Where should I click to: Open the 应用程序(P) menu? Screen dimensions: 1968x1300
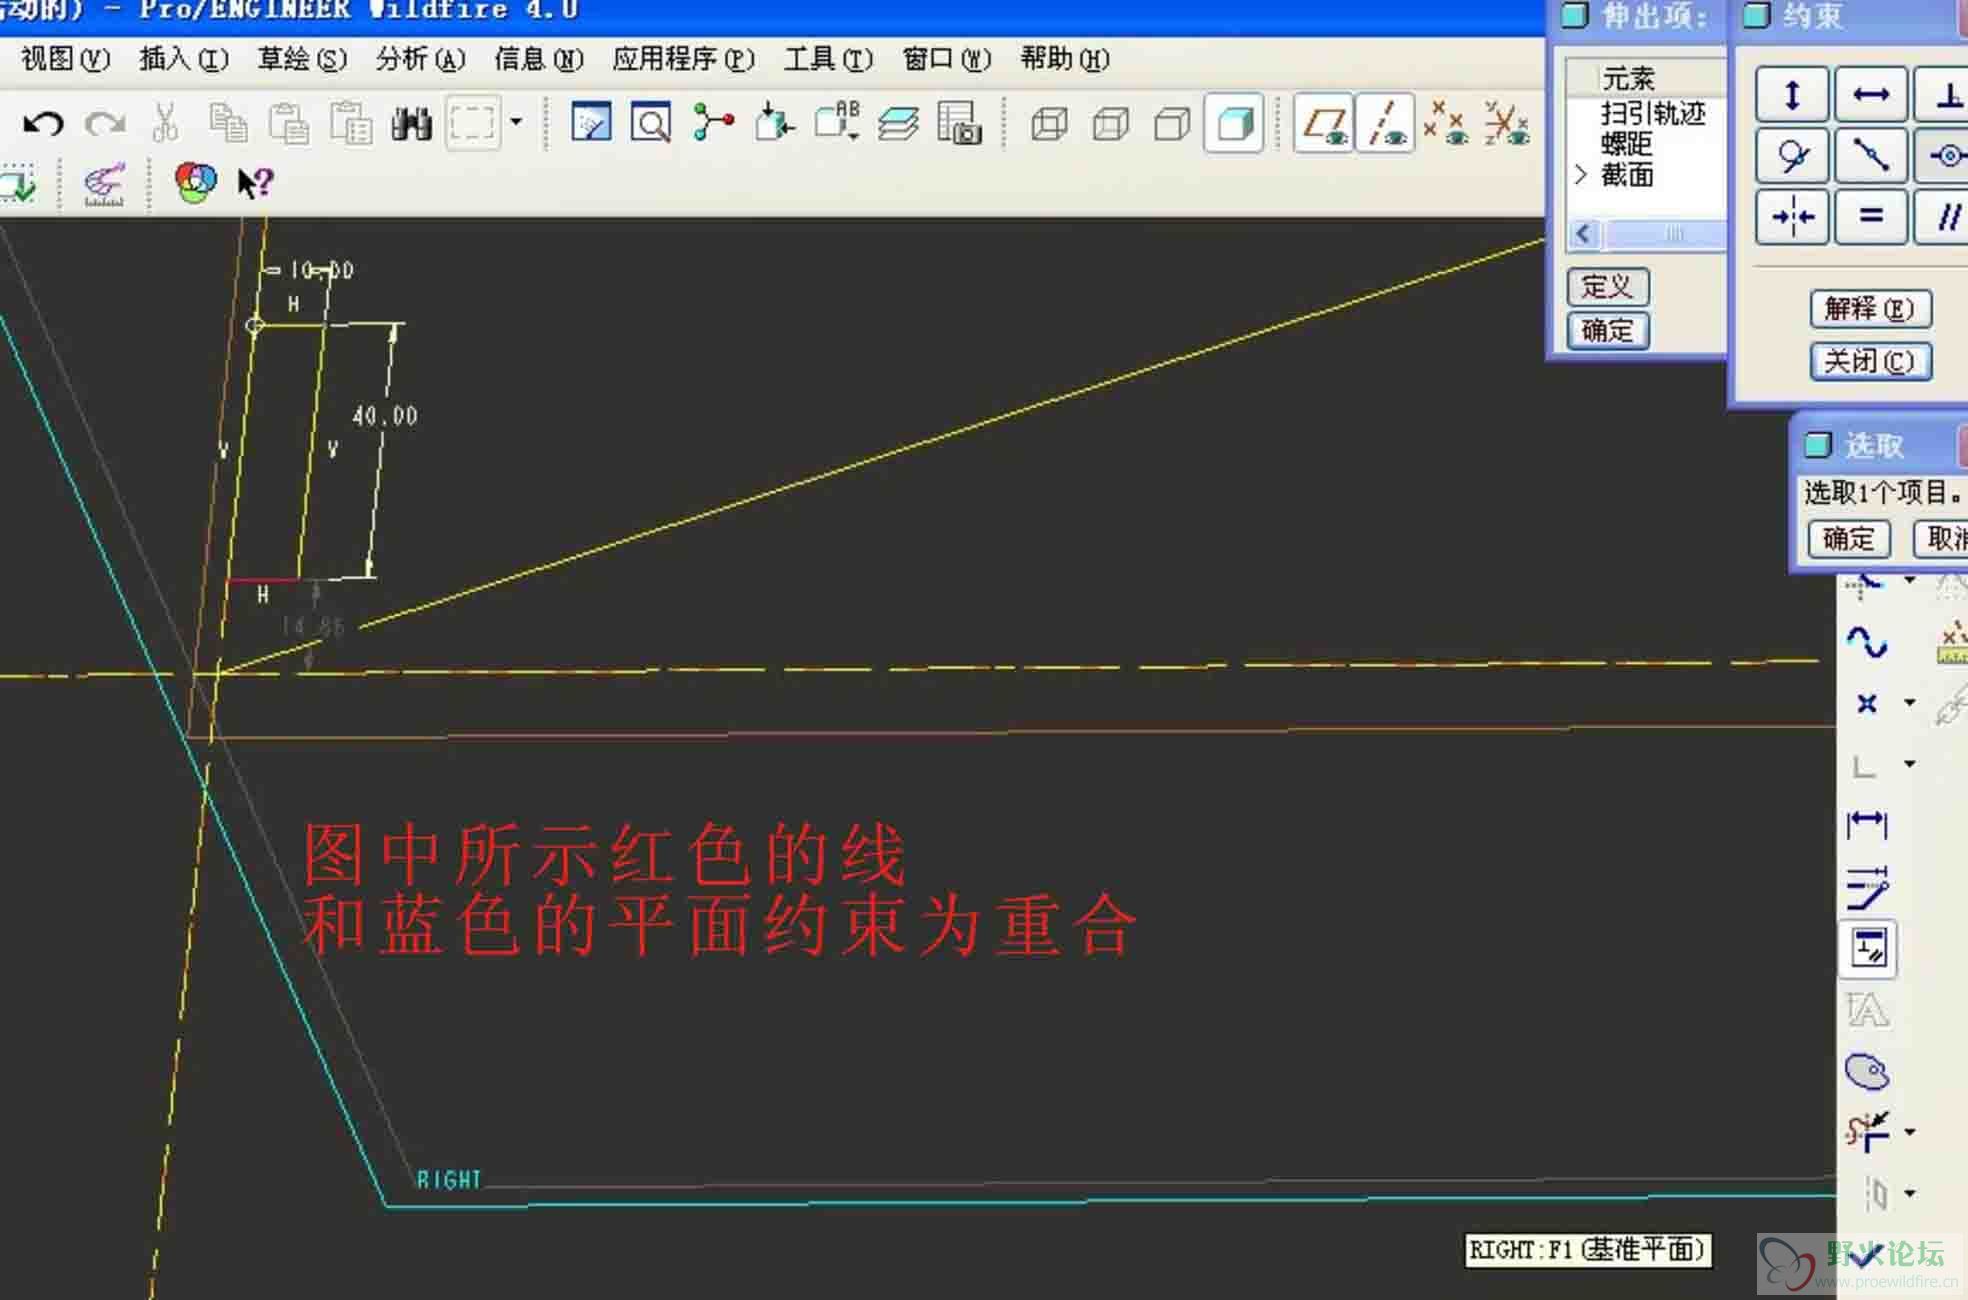(684, 59)
